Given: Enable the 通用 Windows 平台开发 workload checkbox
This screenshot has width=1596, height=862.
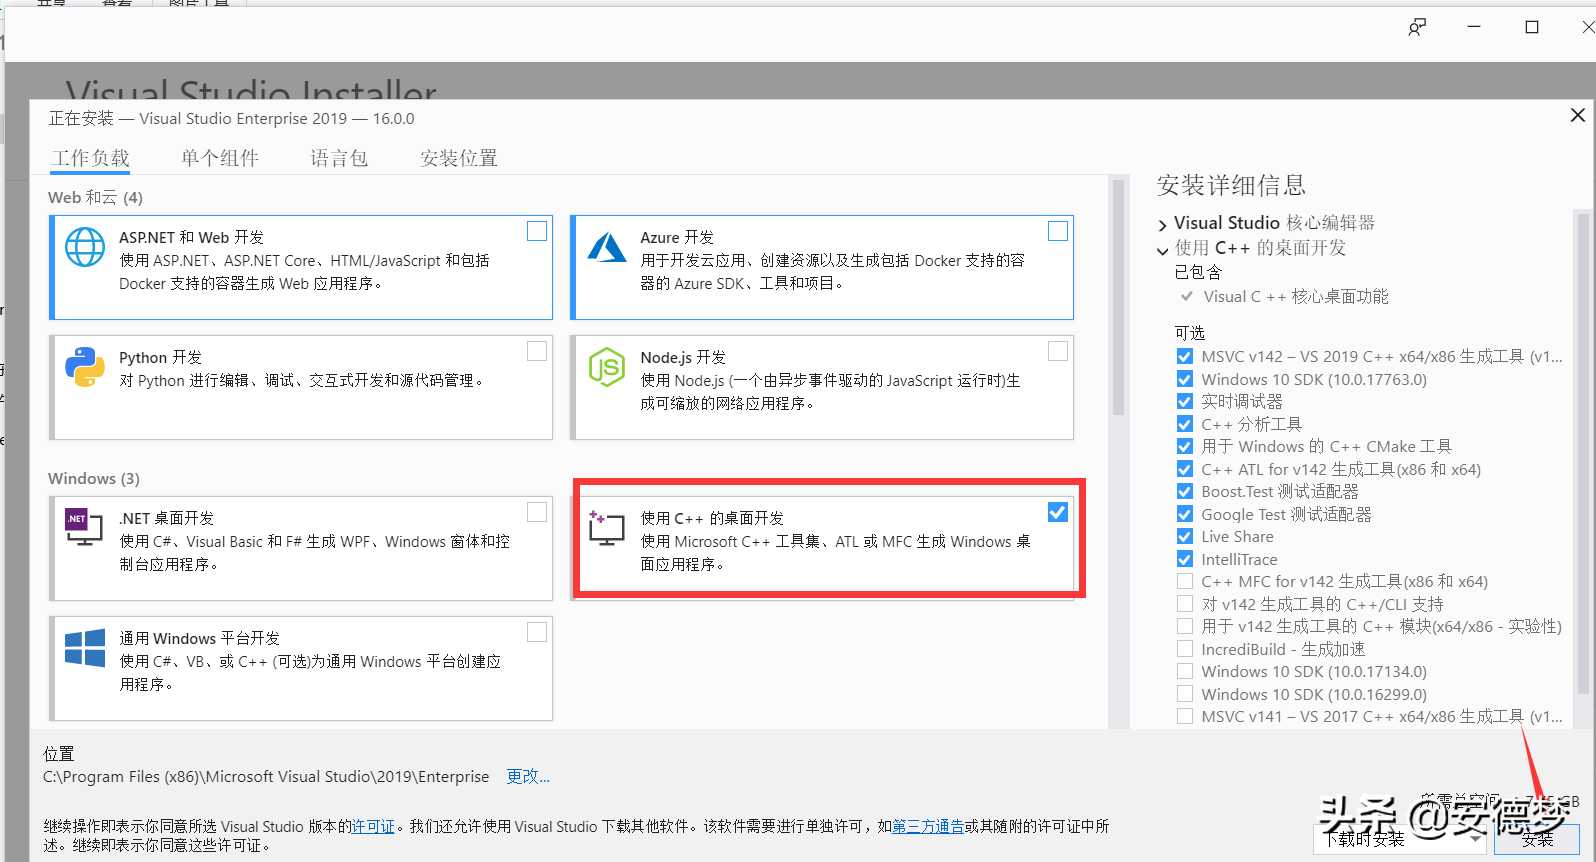Looking at the screenshot, I should [x=537, y=632].
